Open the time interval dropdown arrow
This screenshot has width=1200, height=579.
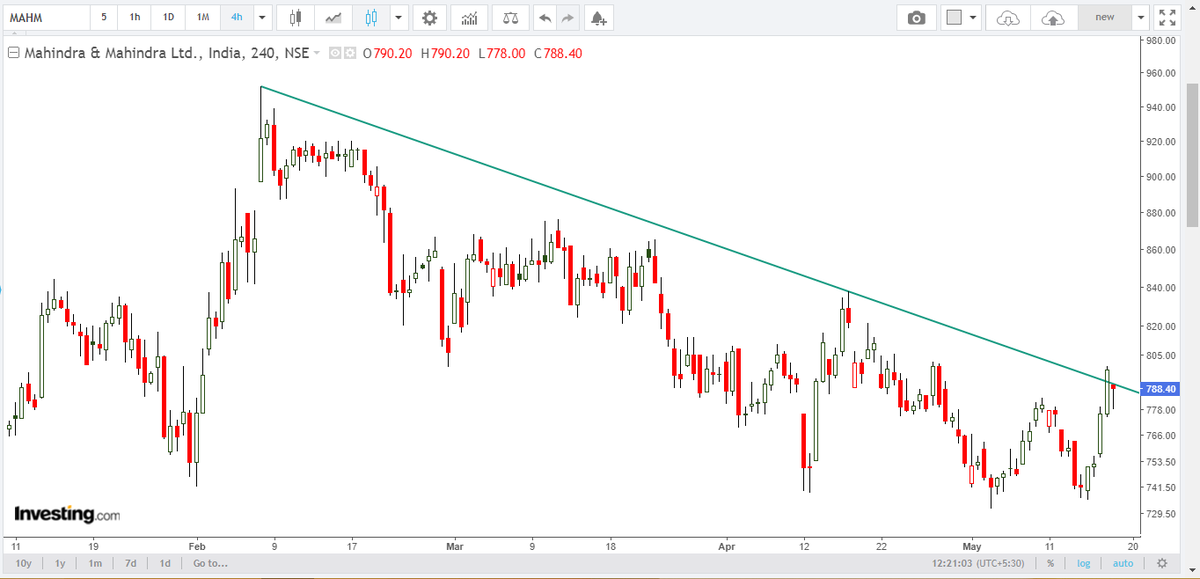[262, 18]
